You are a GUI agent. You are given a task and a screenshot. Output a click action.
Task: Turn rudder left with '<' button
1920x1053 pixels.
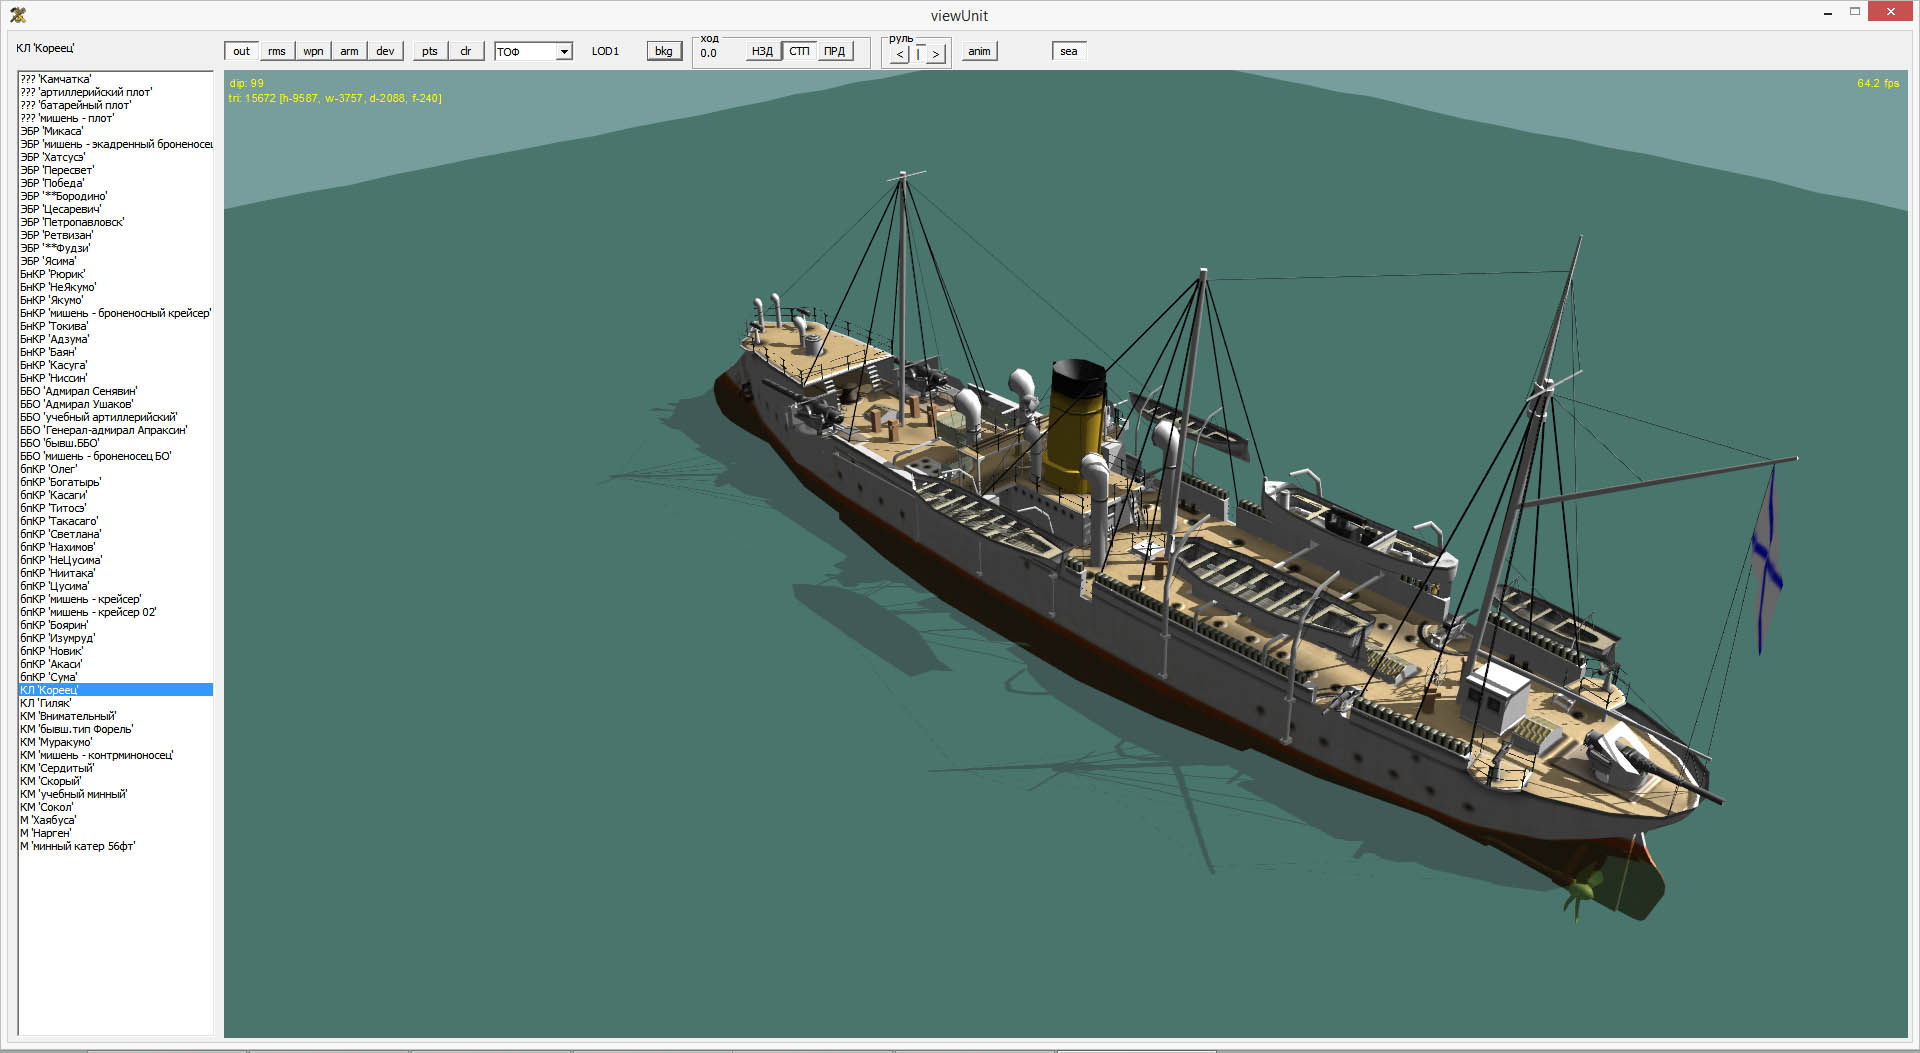click(900, 55)
